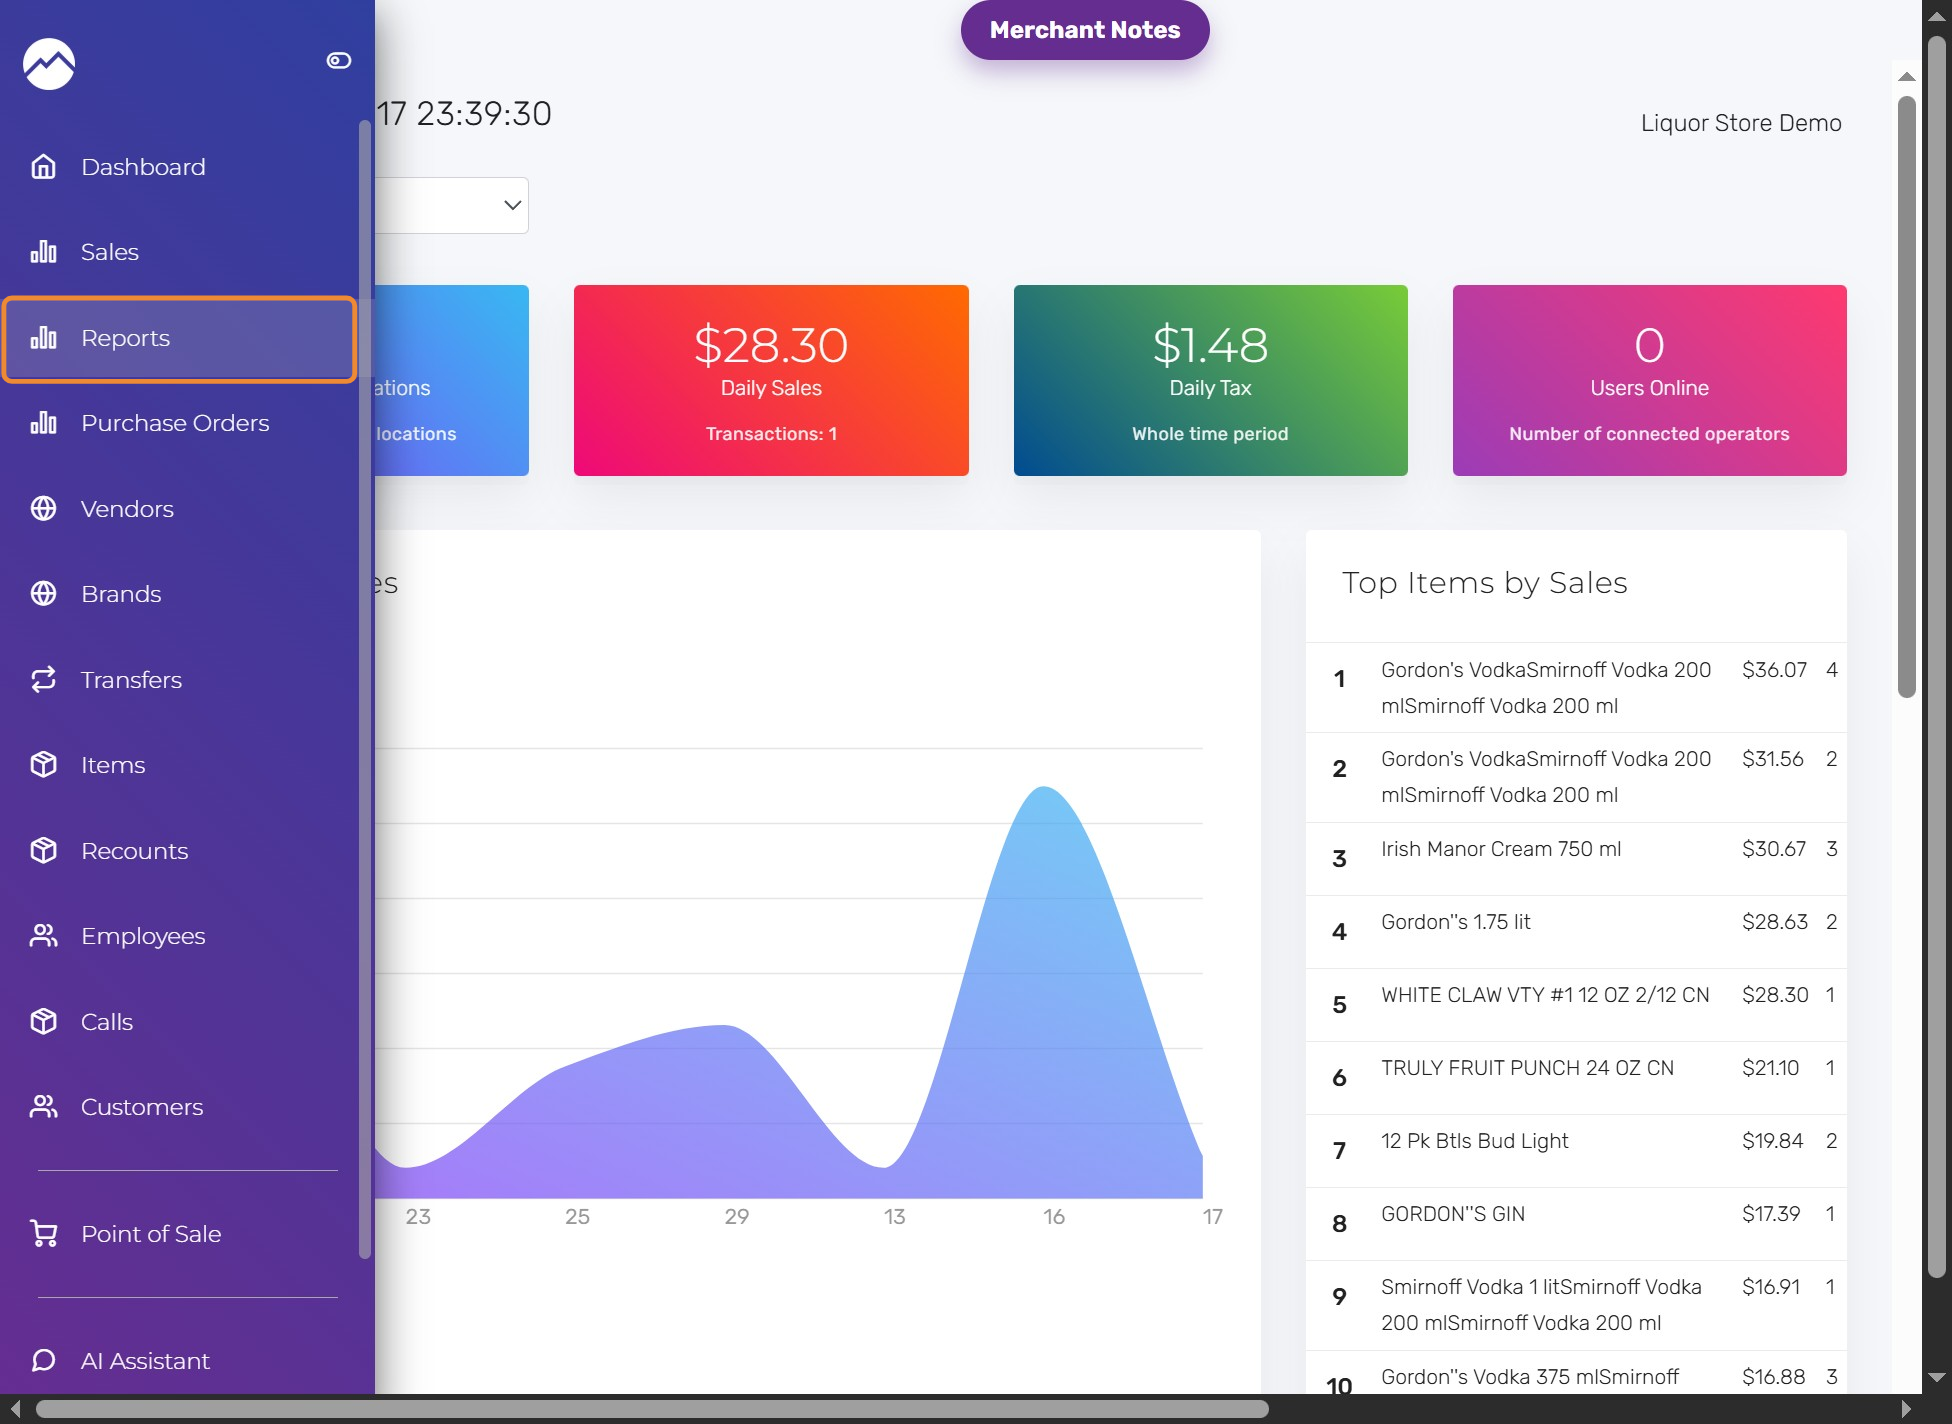The image size is (1952, 1424).
Task: Click the Liquor Store Demo label
Action: point(1741,123)
